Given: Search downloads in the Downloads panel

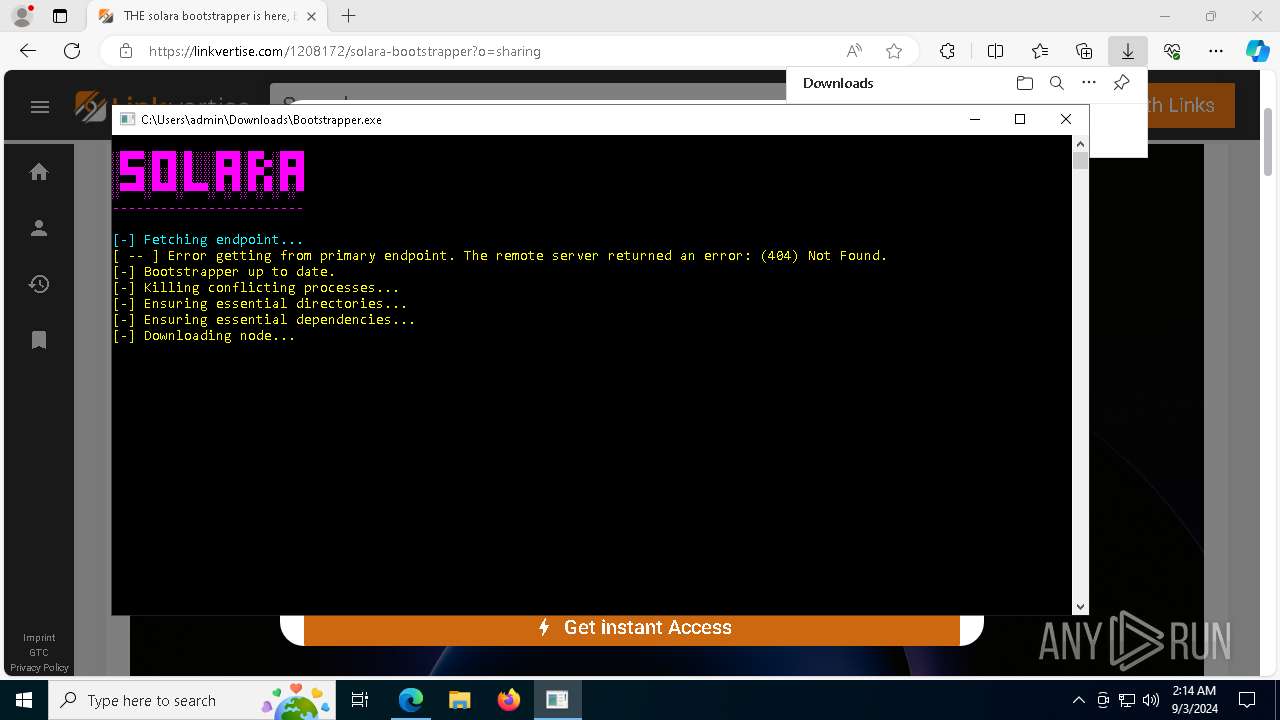Looking at the screenshot, I should (1056, 83).
